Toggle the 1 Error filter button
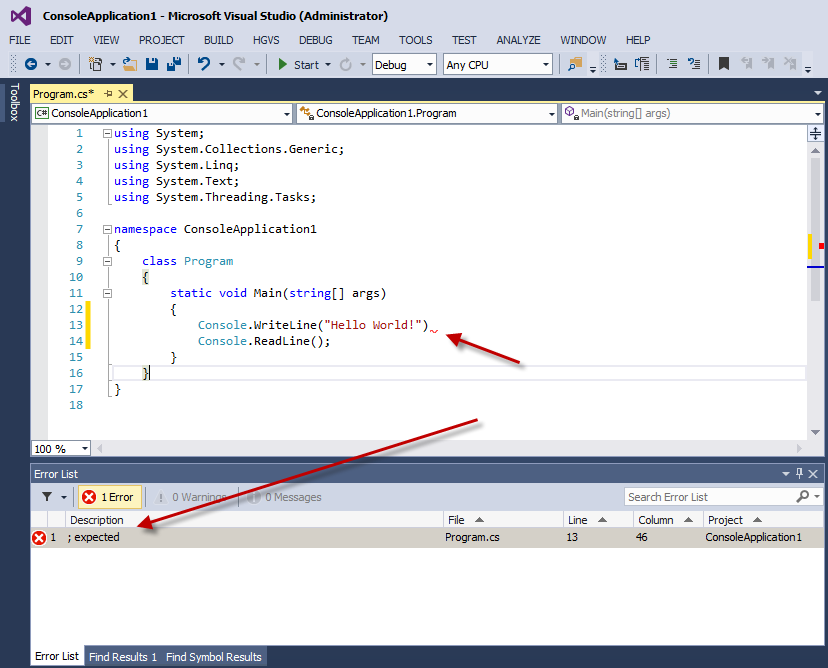The width and height of the screenshot is (828, 668). 110,497
